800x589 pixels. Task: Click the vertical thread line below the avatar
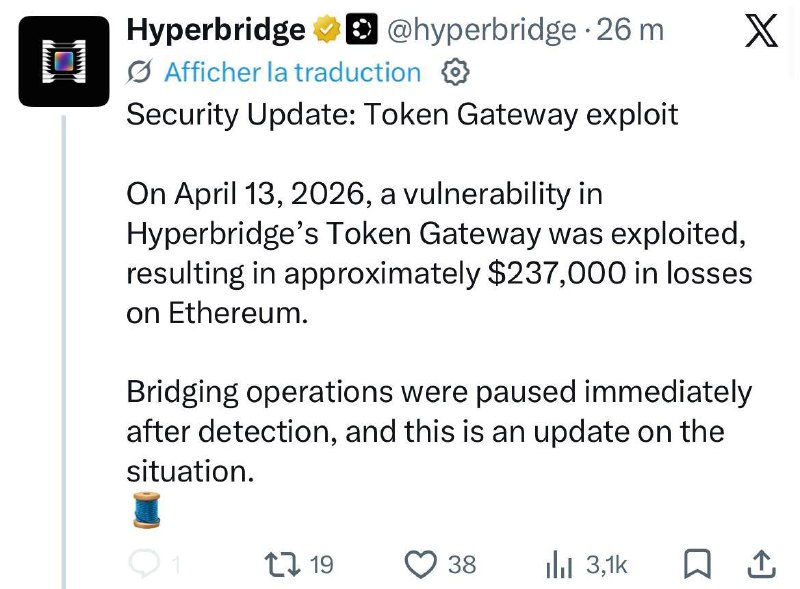pyautogui.click(x=64, y=350)
